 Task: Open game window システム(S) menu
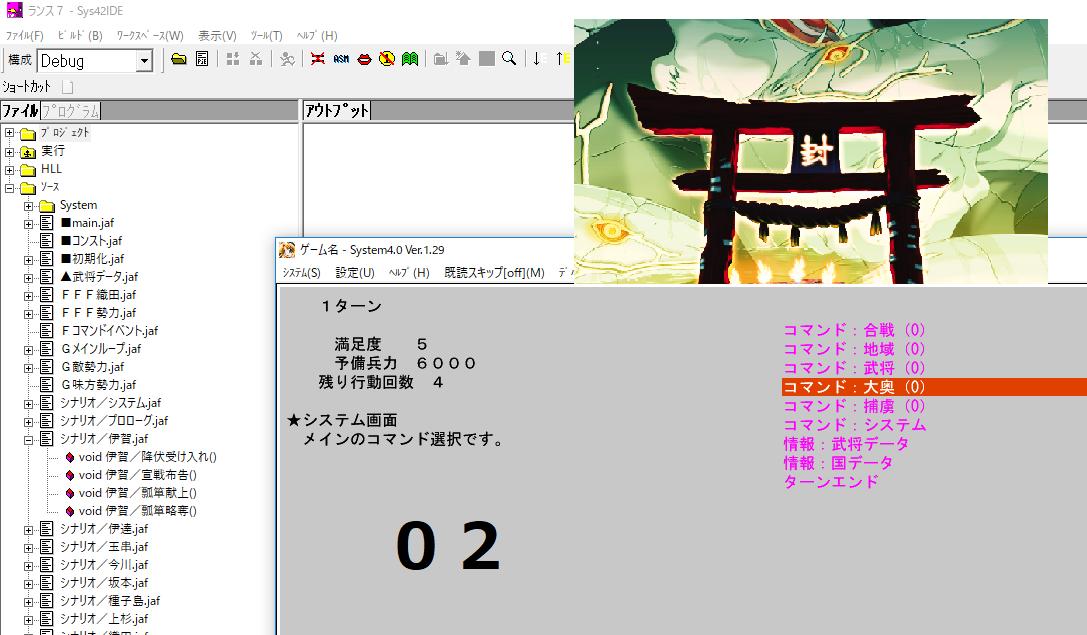pos(301,272)
